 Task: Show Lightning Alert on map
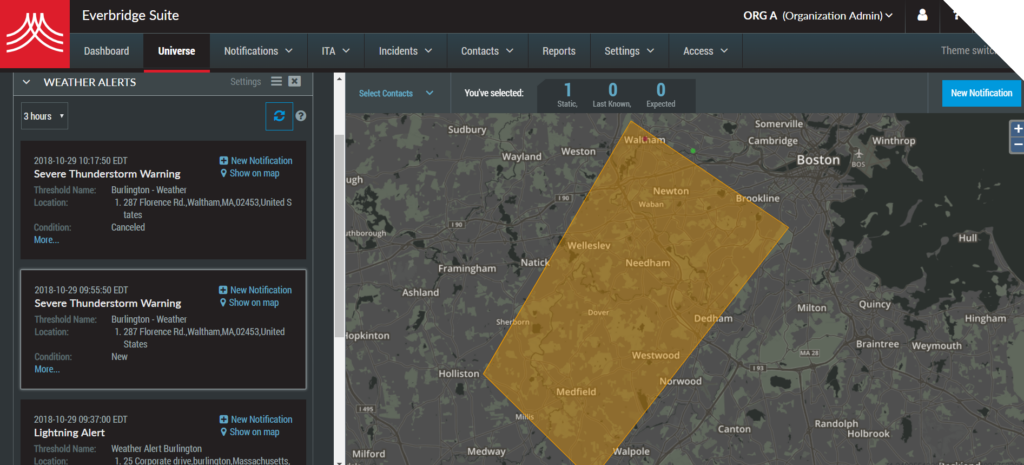point(254,432)
